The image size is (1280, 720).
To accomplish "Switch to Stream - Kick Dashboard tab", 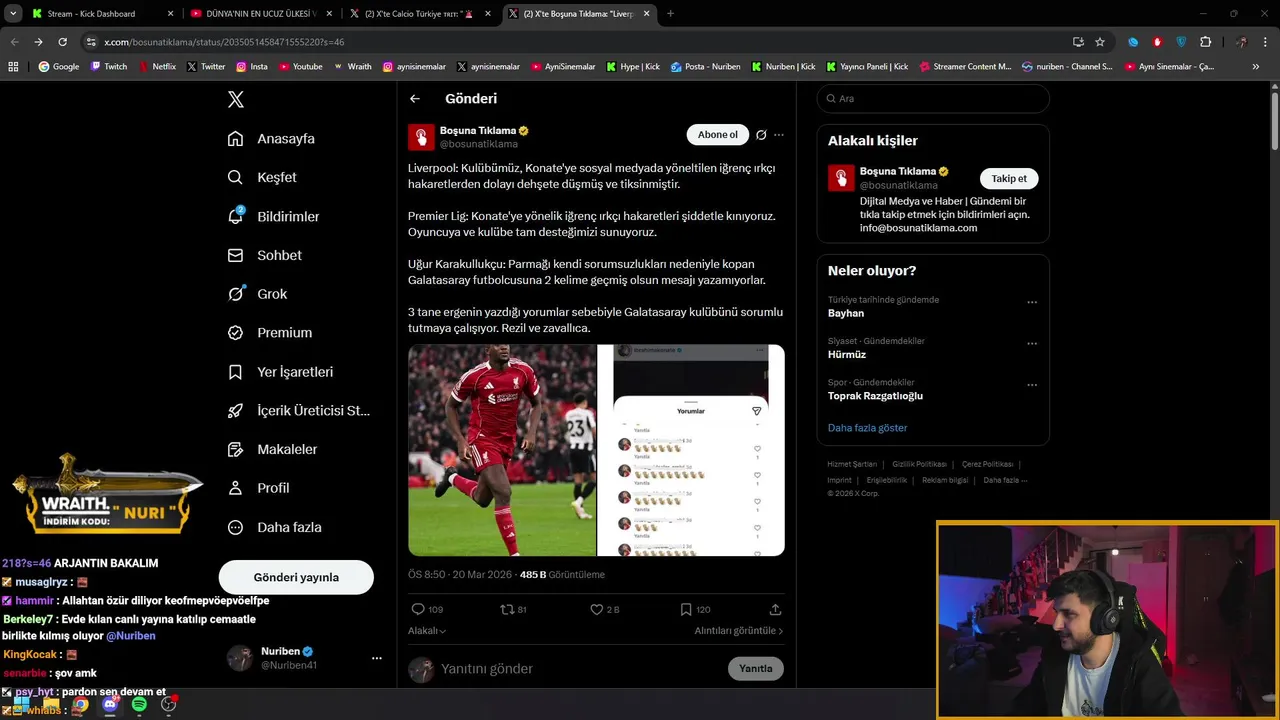I will (x=100, y=14).
